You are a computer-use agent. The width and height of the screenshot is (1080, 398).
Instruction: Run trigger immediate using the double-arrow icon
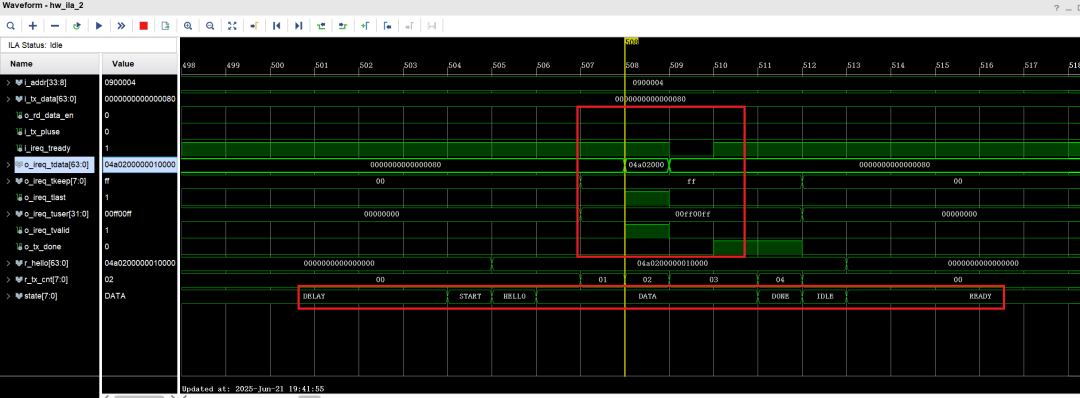(x=121, y=25)
